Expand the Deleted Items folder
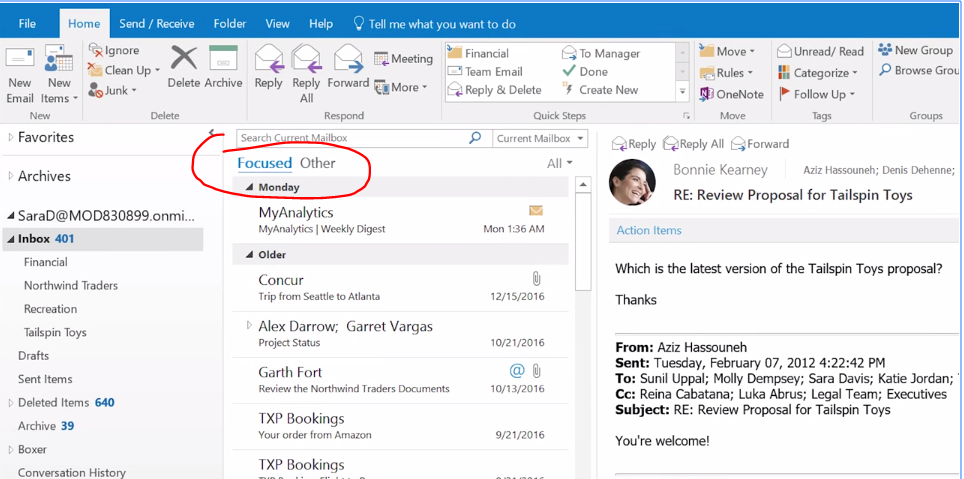964x479 pixels. [10, 403]
